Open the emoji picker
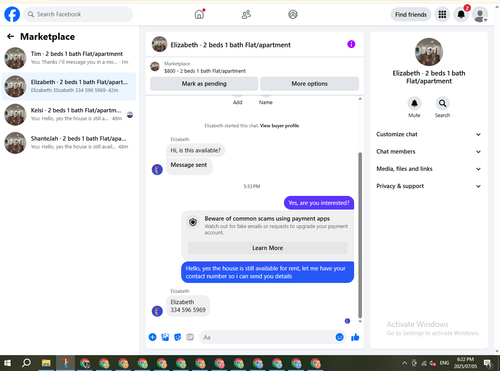Viewport: 500px width, 371px height. click(339, 337)
